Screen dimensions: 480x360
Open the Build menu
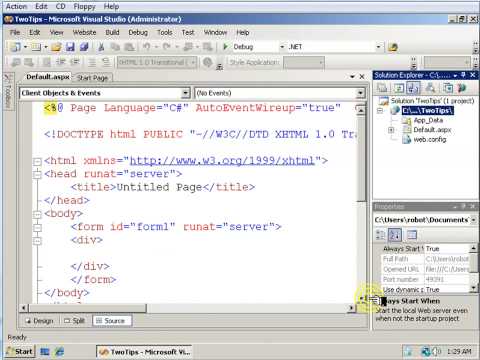[x=112, y=32]
